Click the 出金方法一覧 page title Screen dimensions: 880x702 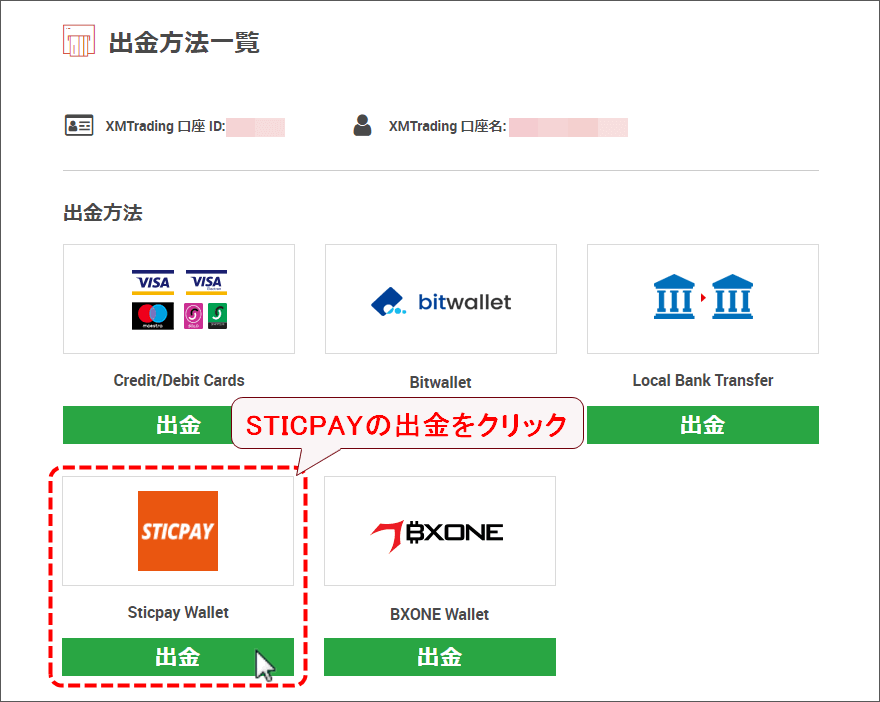[184, 43]
